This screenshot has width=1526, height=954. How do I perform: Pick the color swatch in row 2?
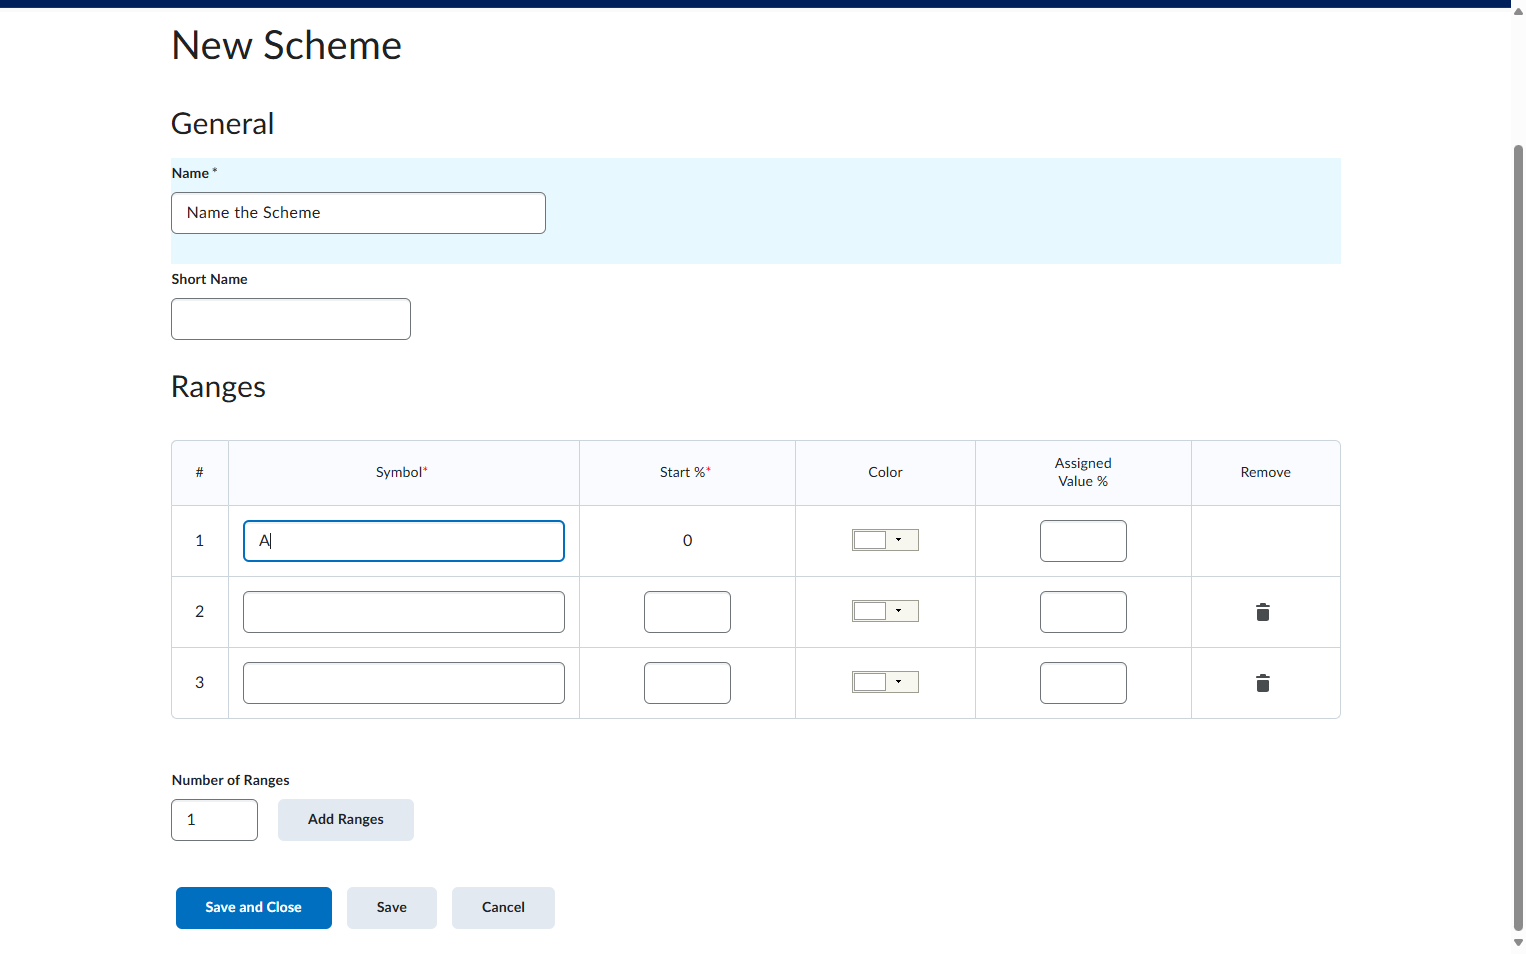tap(870, 611)
